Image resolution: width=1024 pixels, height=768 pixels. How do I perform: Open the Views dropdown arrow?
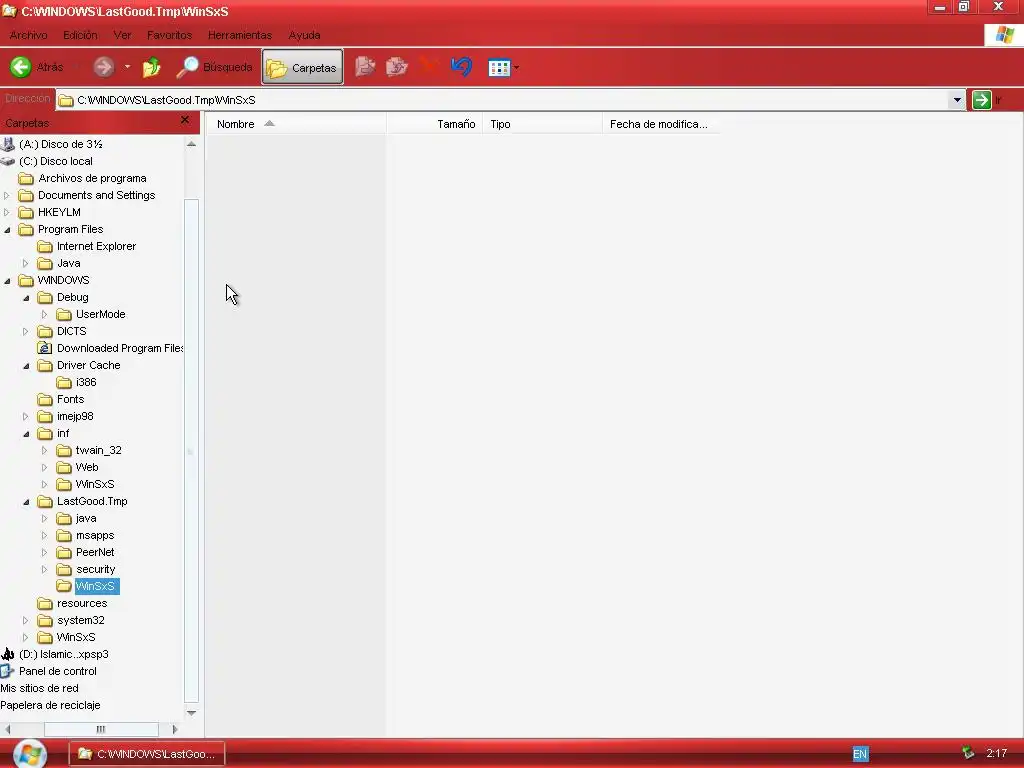tap(517, 67)
